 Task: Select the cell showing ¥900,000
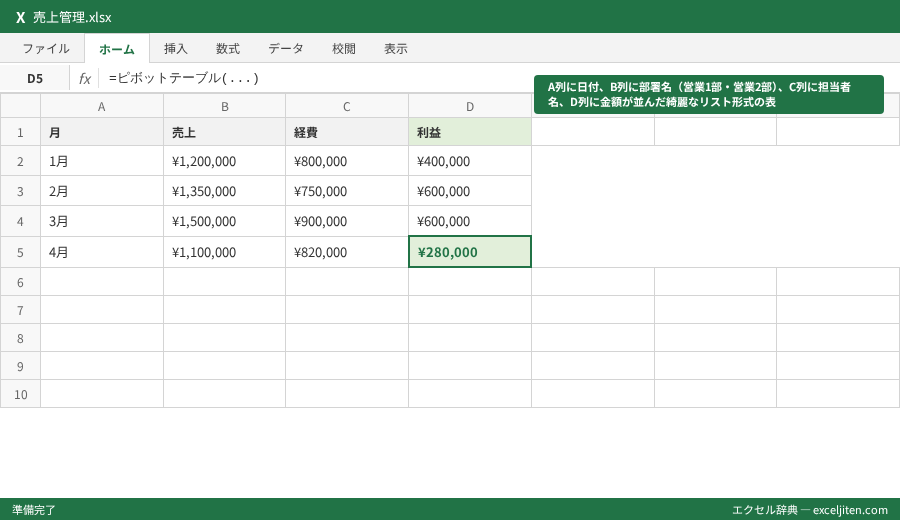[x=347, y=221]
